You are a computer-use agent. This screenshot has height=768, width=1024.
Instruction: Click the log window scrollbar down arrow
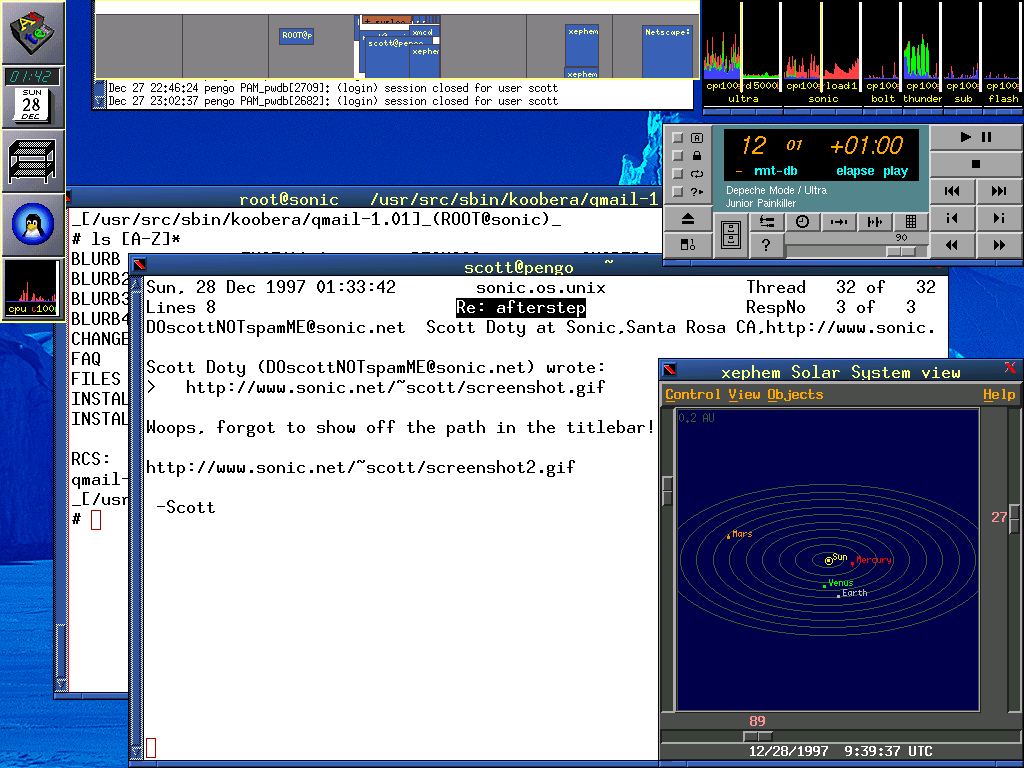99,101
